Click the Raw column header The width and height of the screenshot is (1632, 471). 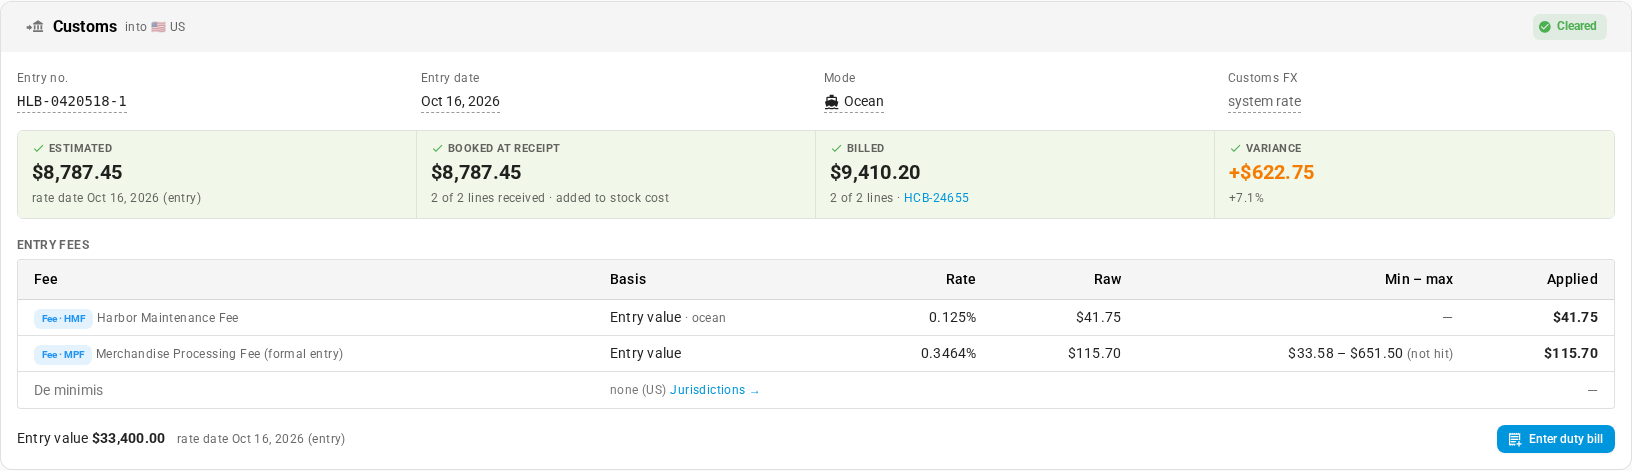coord(1107,279)
